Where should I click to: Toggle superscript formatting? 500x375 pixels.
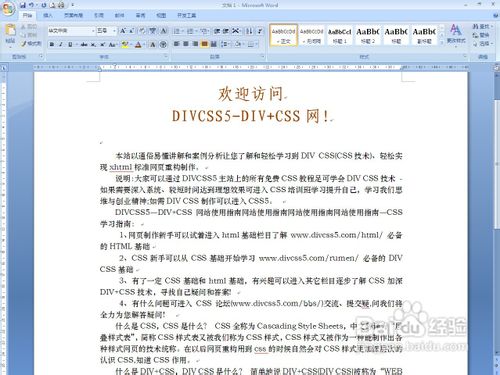102,44
